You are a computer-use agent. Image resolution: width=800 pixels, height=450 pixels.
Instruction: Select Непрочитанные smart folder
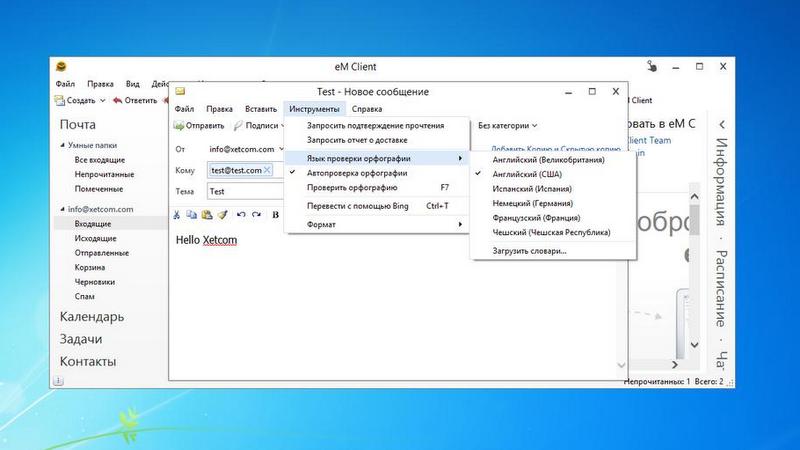tap(104, 174)
